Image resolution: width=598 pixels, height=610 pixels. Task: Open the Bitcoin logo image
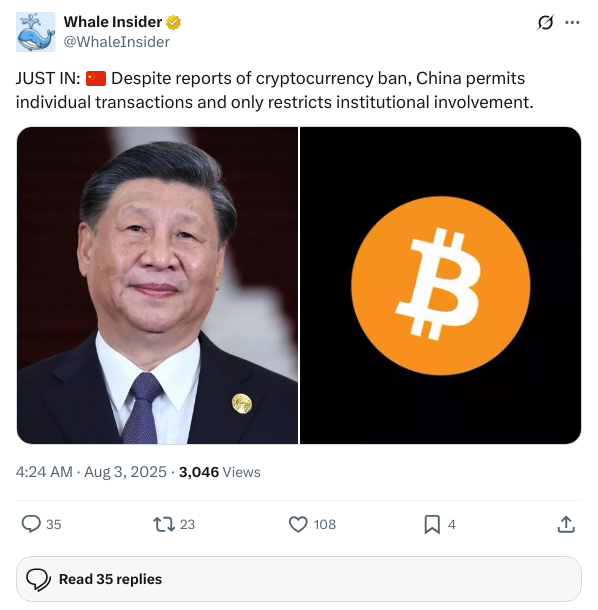[x=440, y=285]
